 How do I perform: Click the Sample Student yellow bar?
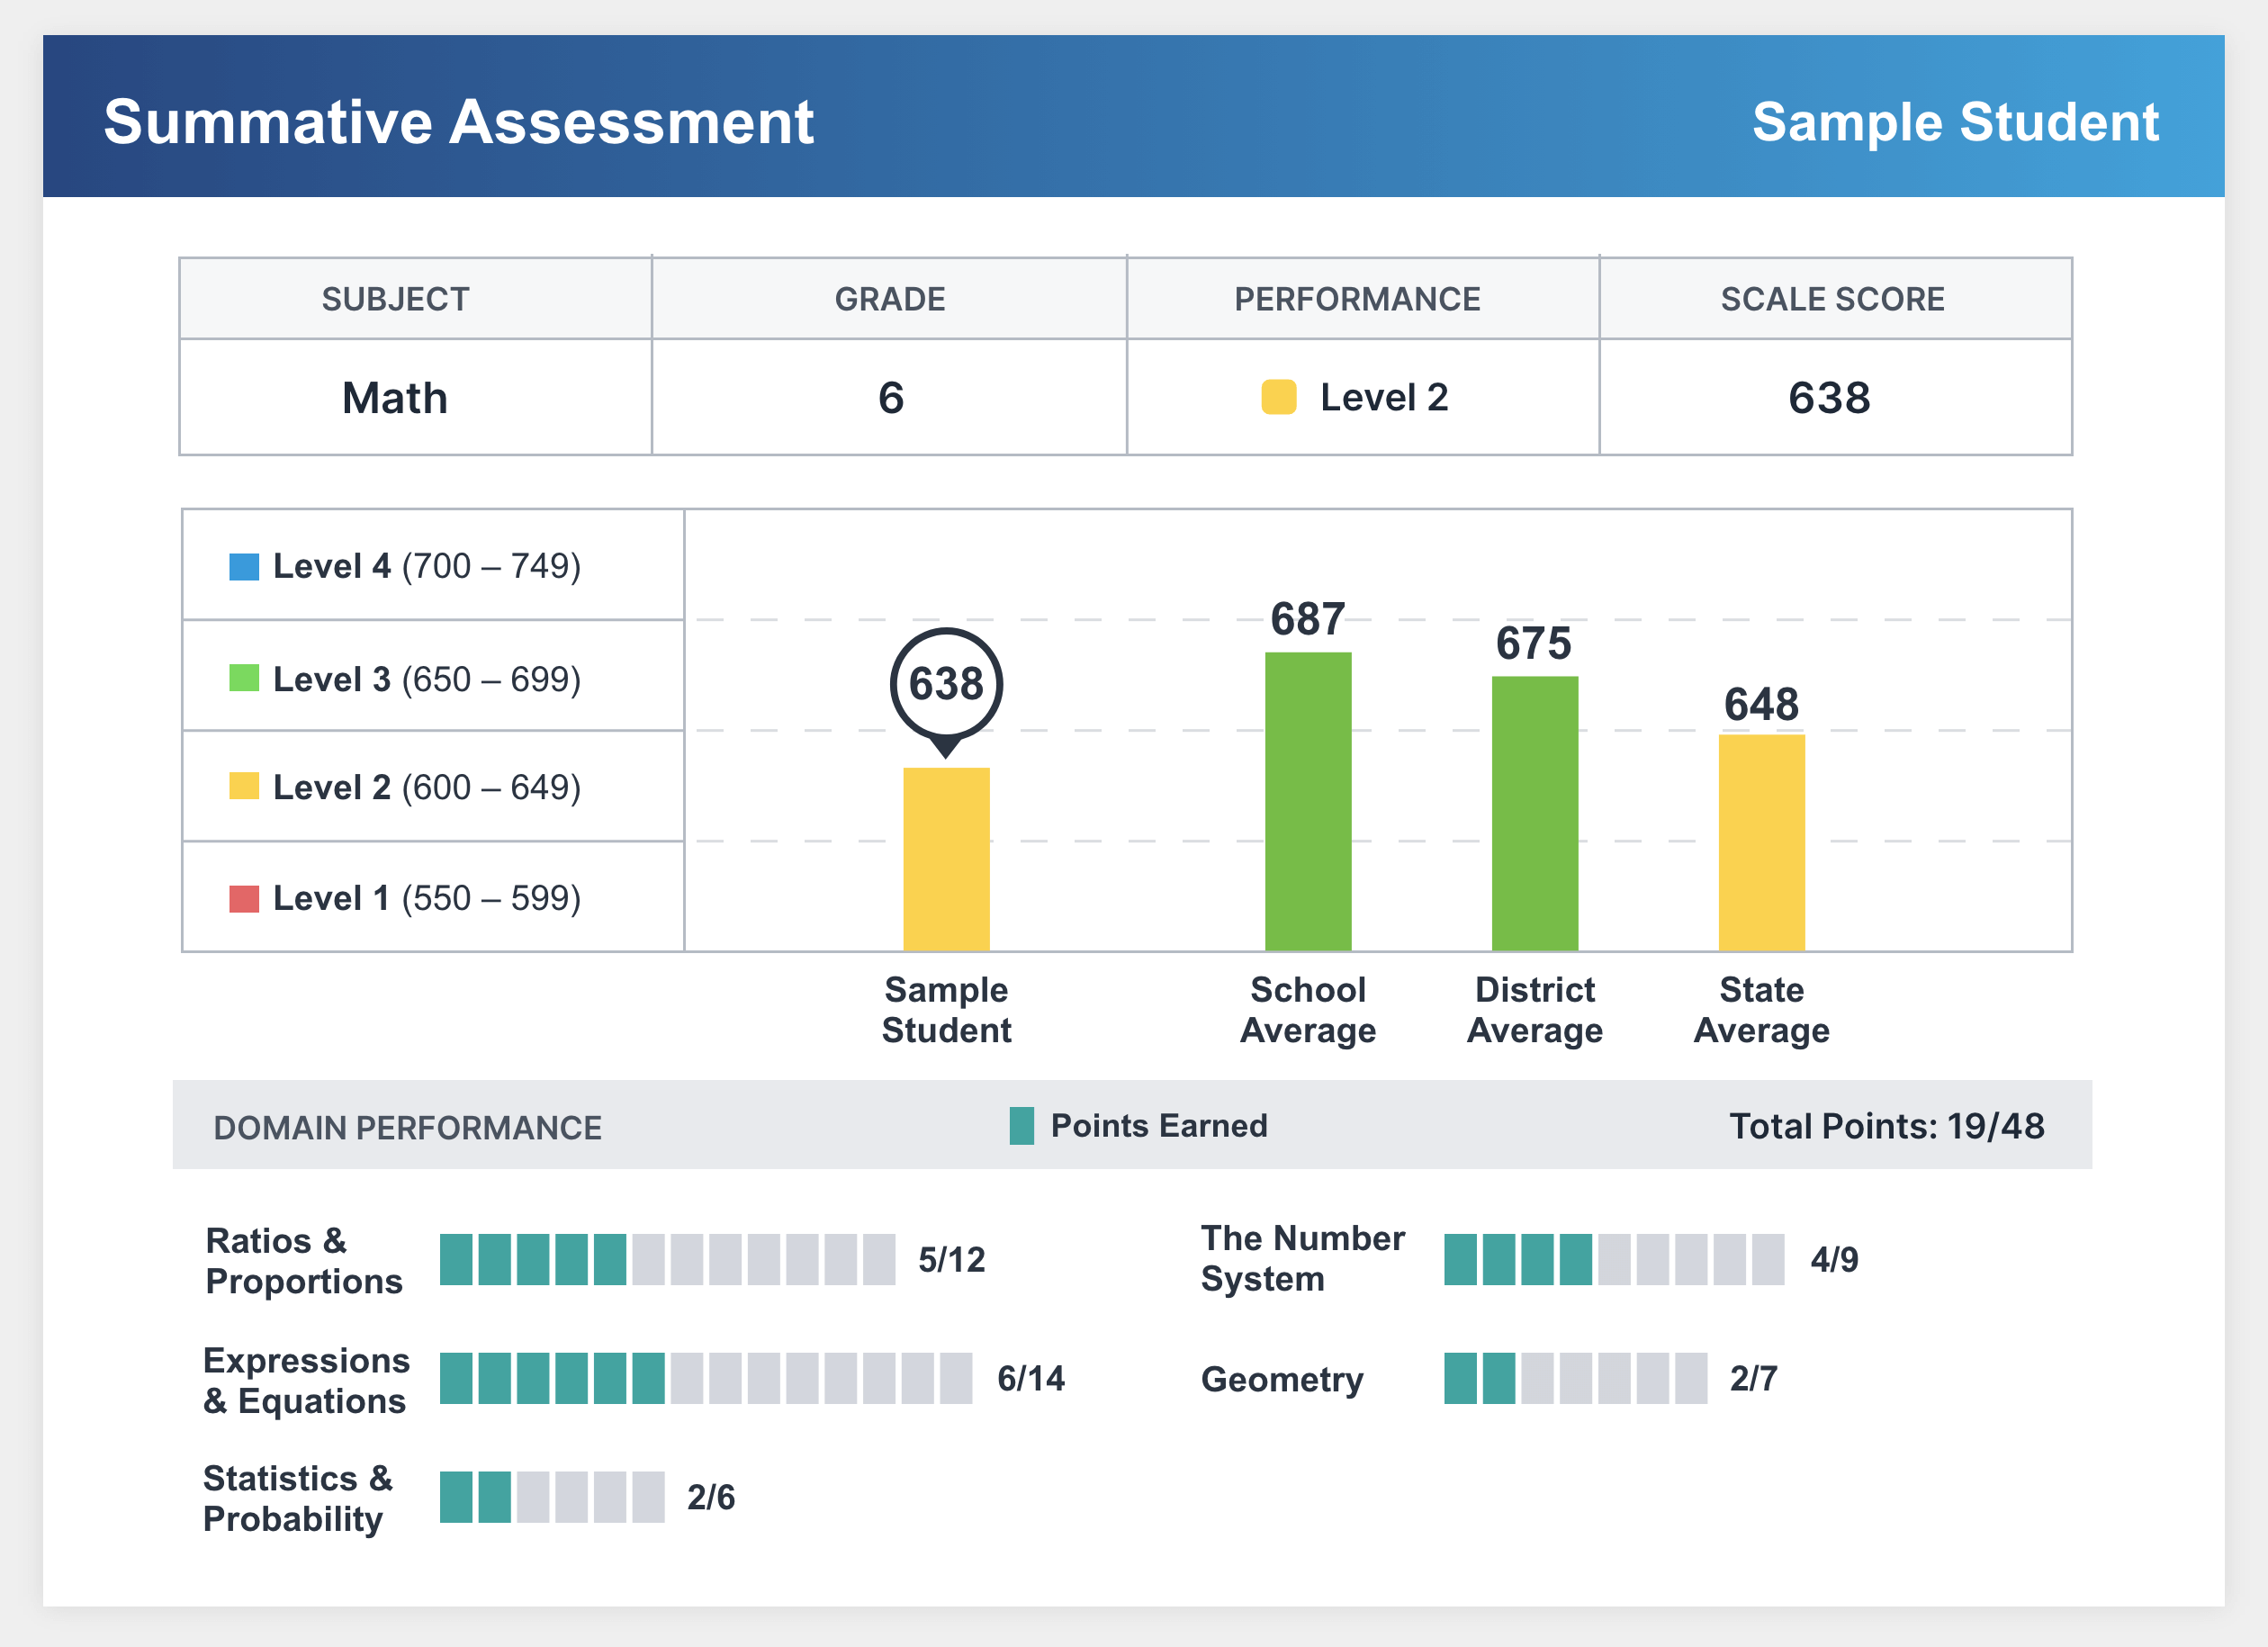pyautogui.click(x=946, y=858)
